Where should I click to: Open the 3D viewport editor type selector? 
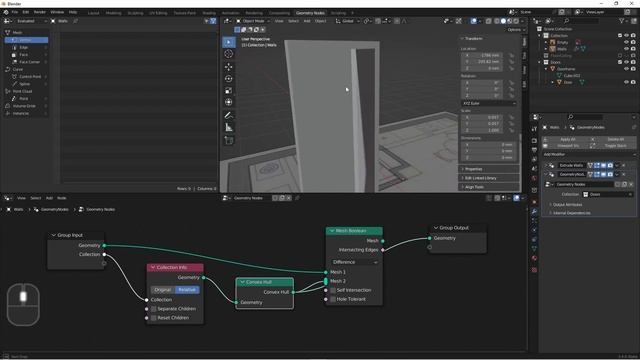pyautogui.click(x=227, y=21)
